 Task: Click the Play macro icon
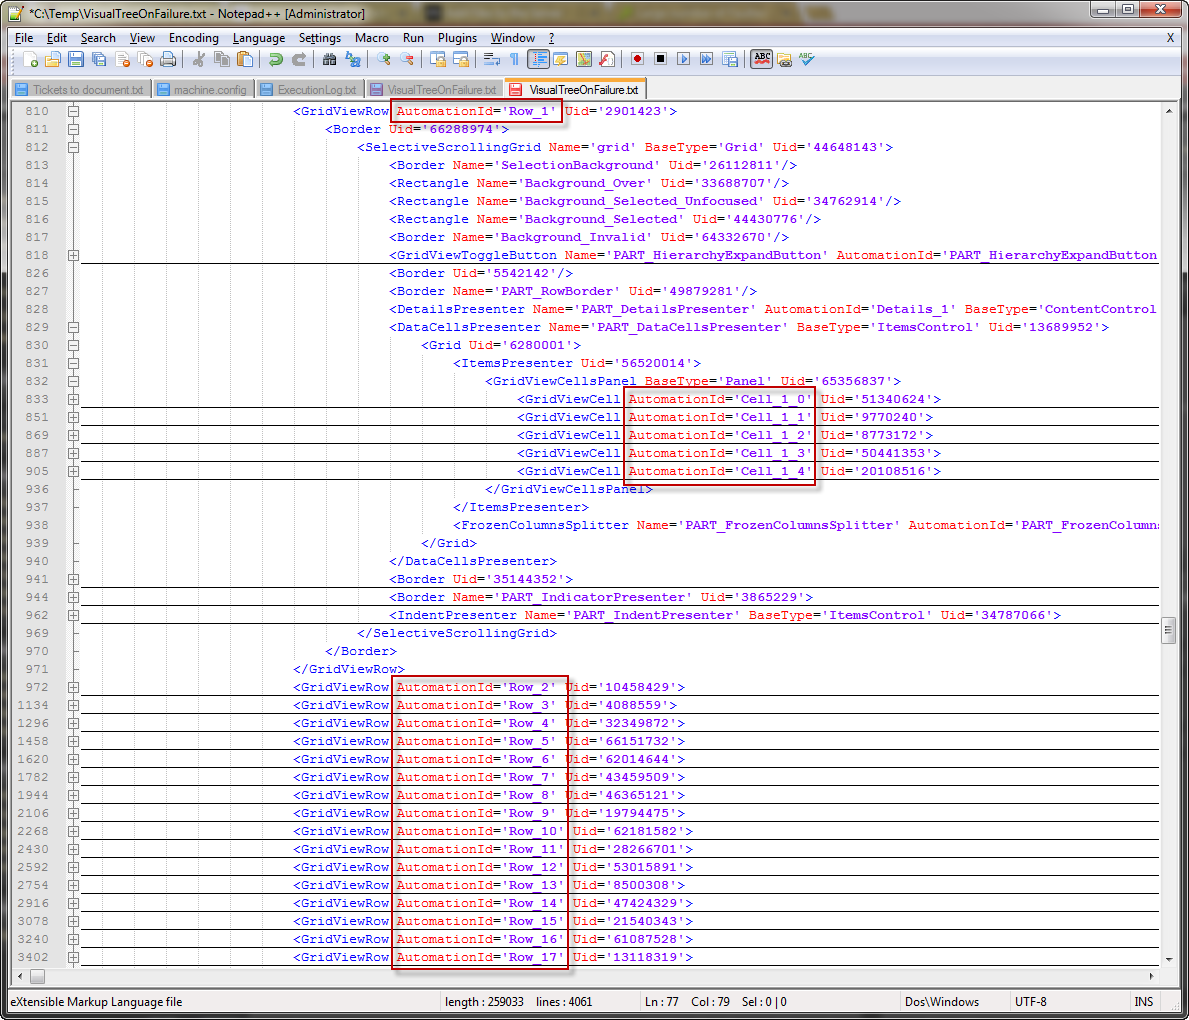tap(683, 60)
